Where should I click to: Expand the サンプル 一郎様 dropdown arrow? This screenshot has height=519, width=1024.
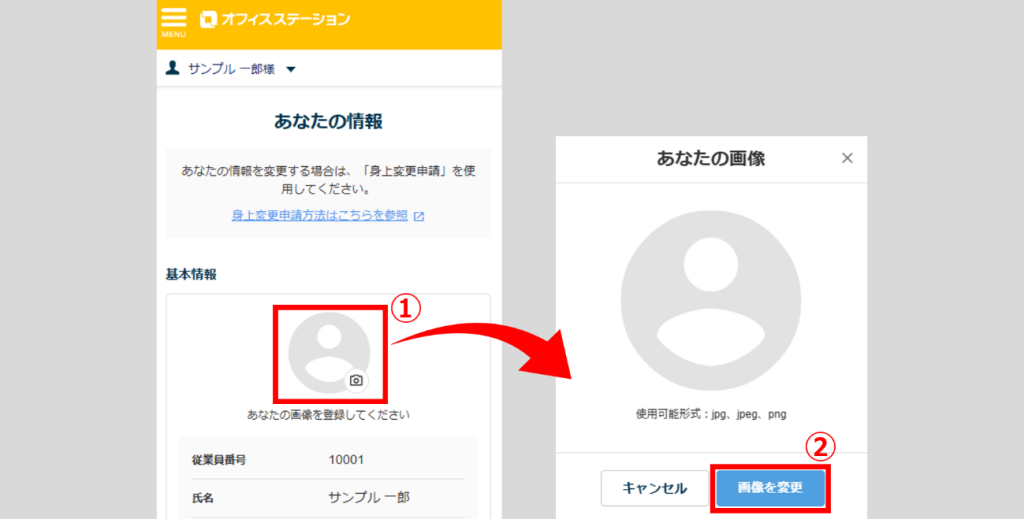pyautogui.click(x=291, y=69)
